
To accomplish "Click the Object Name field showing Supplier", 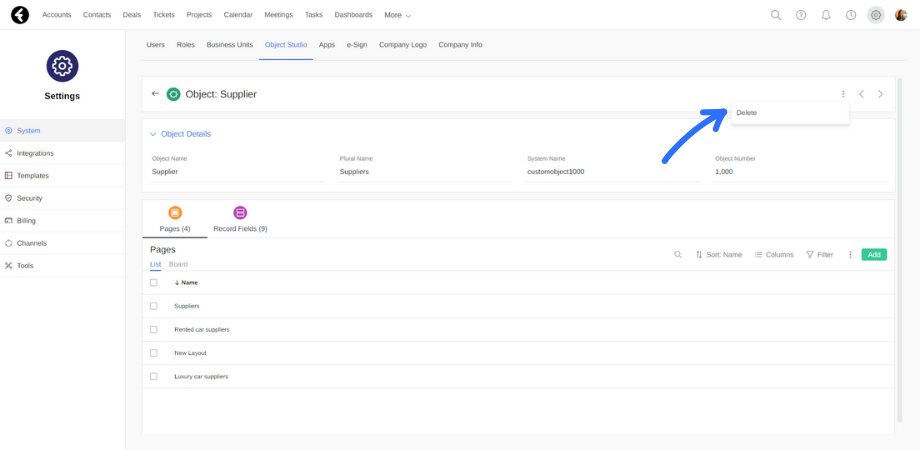I will 237,172.
